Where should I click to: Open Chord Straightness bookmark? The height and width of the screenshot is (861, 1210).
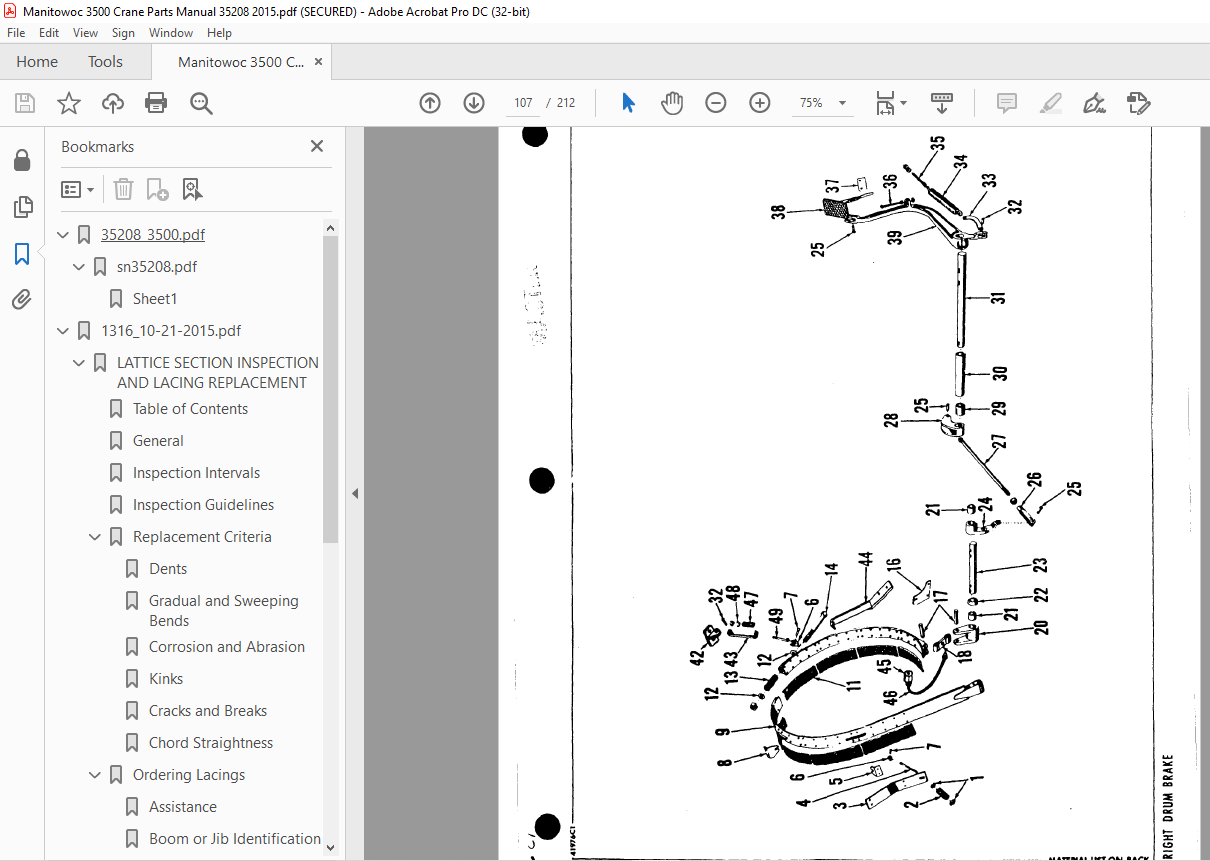[x=211, y=743]
